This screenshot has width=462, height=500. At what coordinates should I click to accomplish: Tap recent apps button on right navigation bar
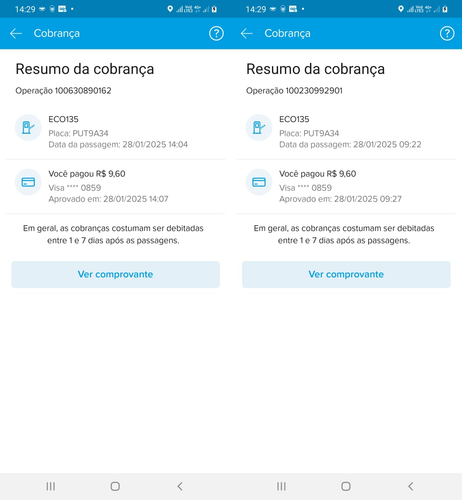[281, 486]
